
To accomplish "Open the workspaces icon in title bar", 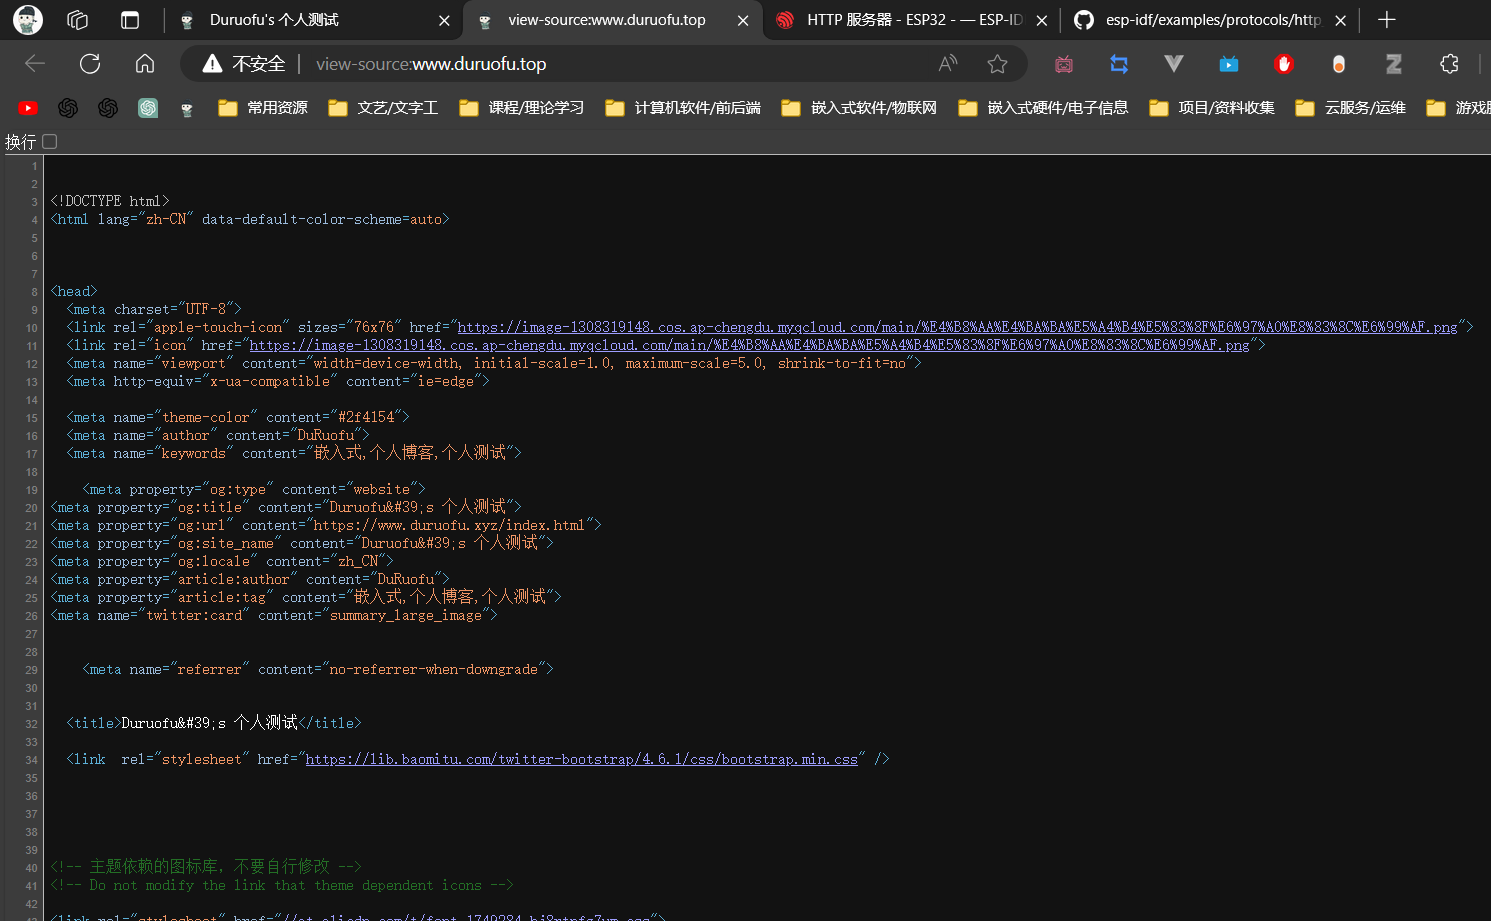I will [78, 20].
